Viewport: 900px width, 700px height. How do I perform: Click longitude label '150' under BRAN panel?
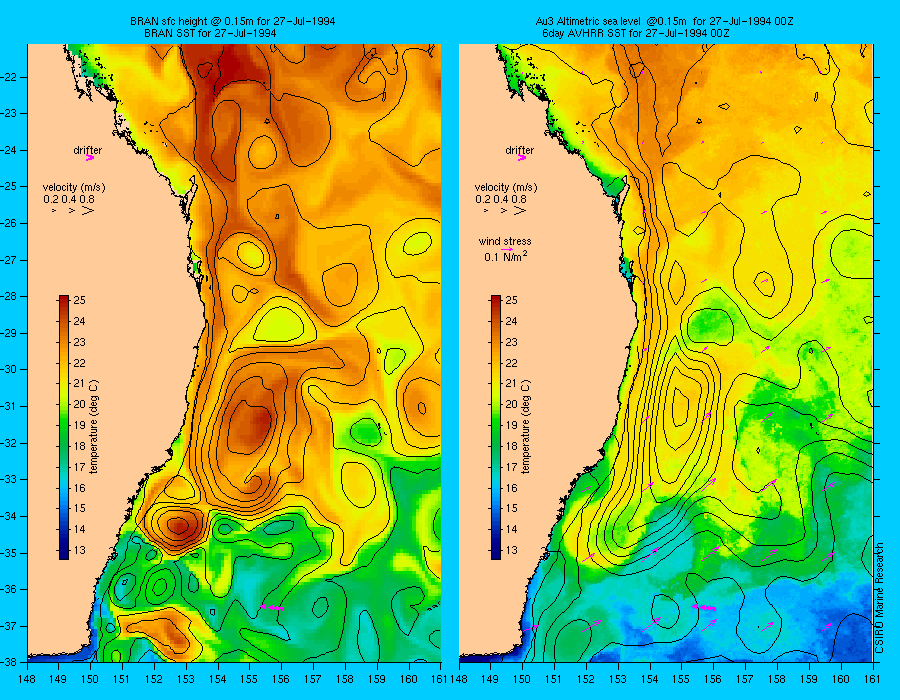click(90, 679)
